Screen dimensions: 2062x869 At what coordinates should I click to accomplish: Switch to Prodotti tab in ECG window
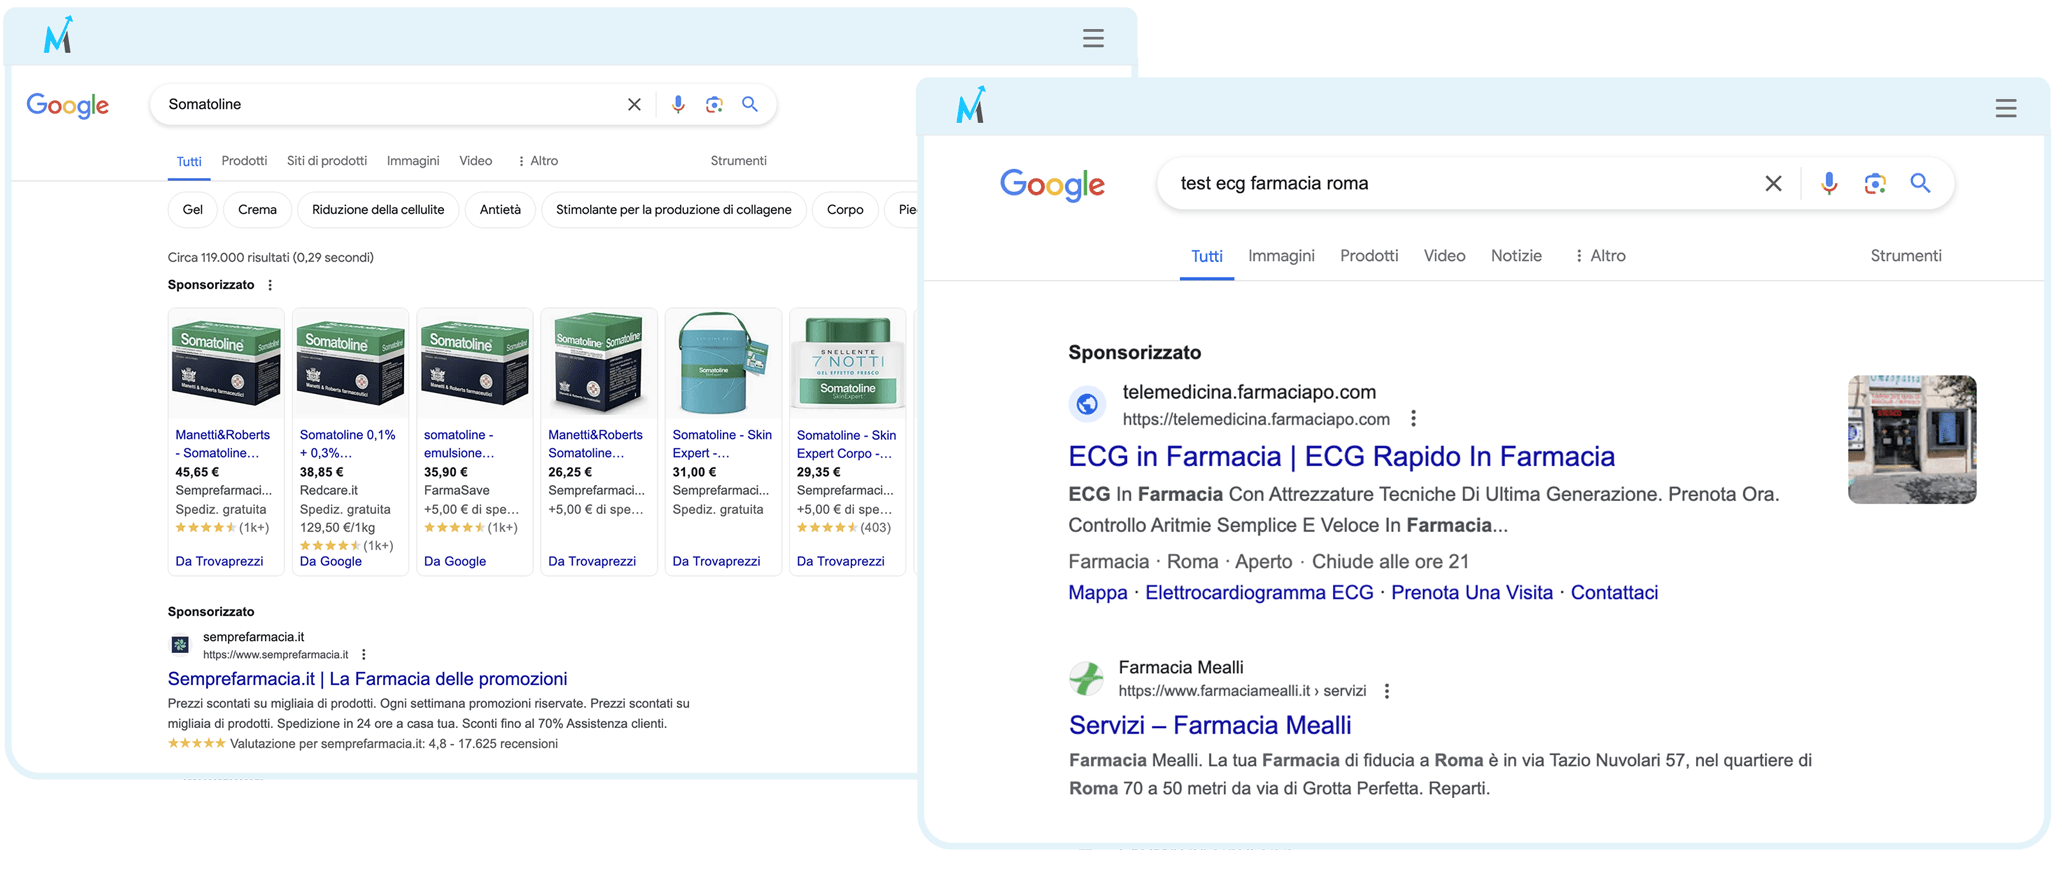coord(1369,256)
